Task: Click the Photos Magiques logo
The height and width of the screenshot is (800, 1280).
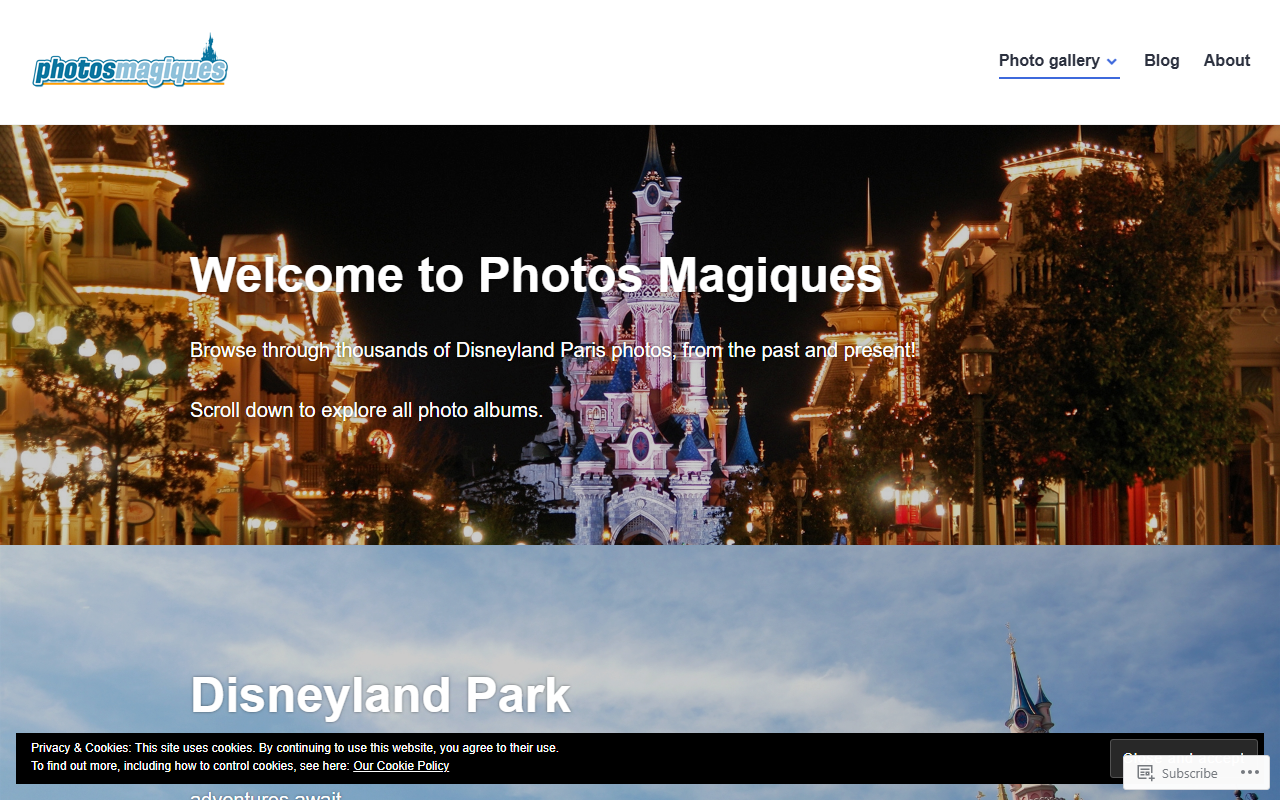Action: tap(130, 62)
